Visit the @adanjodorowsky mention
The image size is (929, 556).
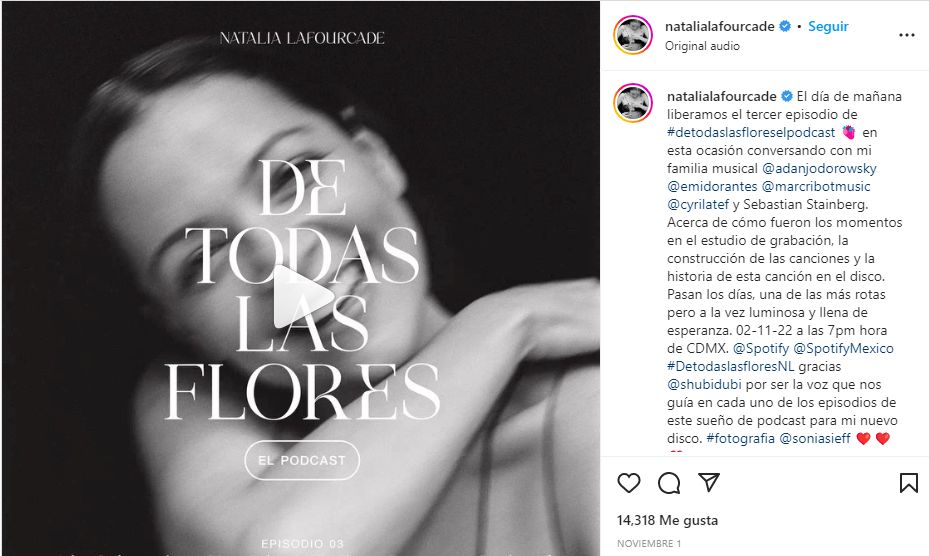[819, 168]
